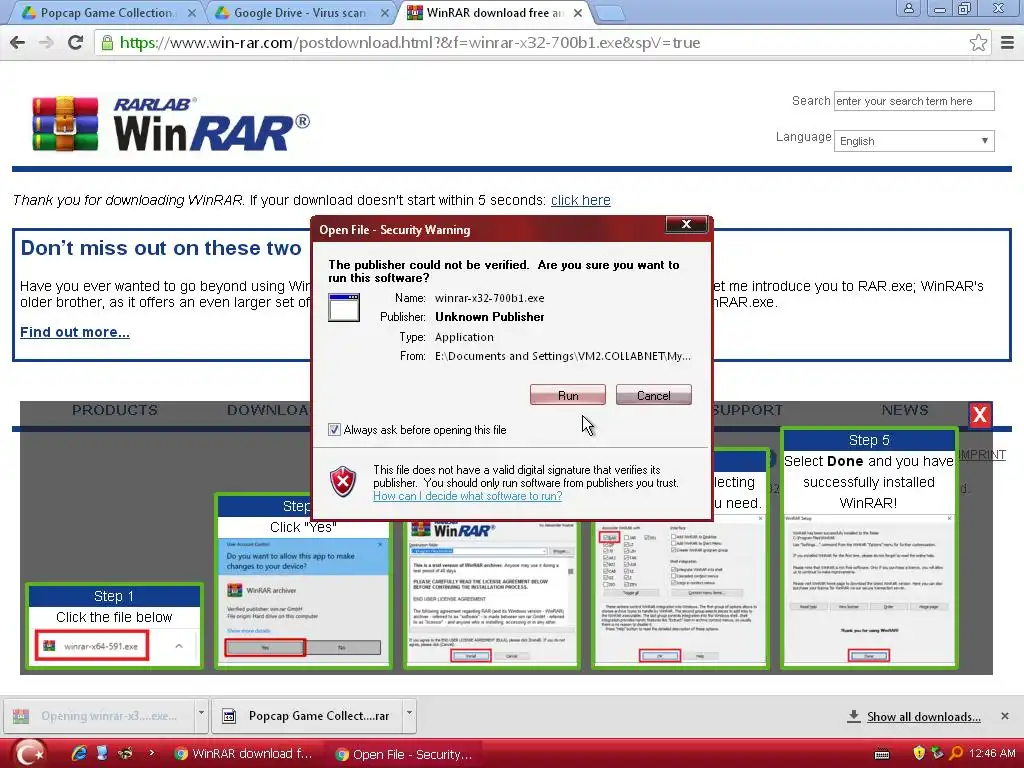Viewport: 1024px width, 768px height.
Task: Open the Chrome hamburger menu
Action: tap(1007, 42)
